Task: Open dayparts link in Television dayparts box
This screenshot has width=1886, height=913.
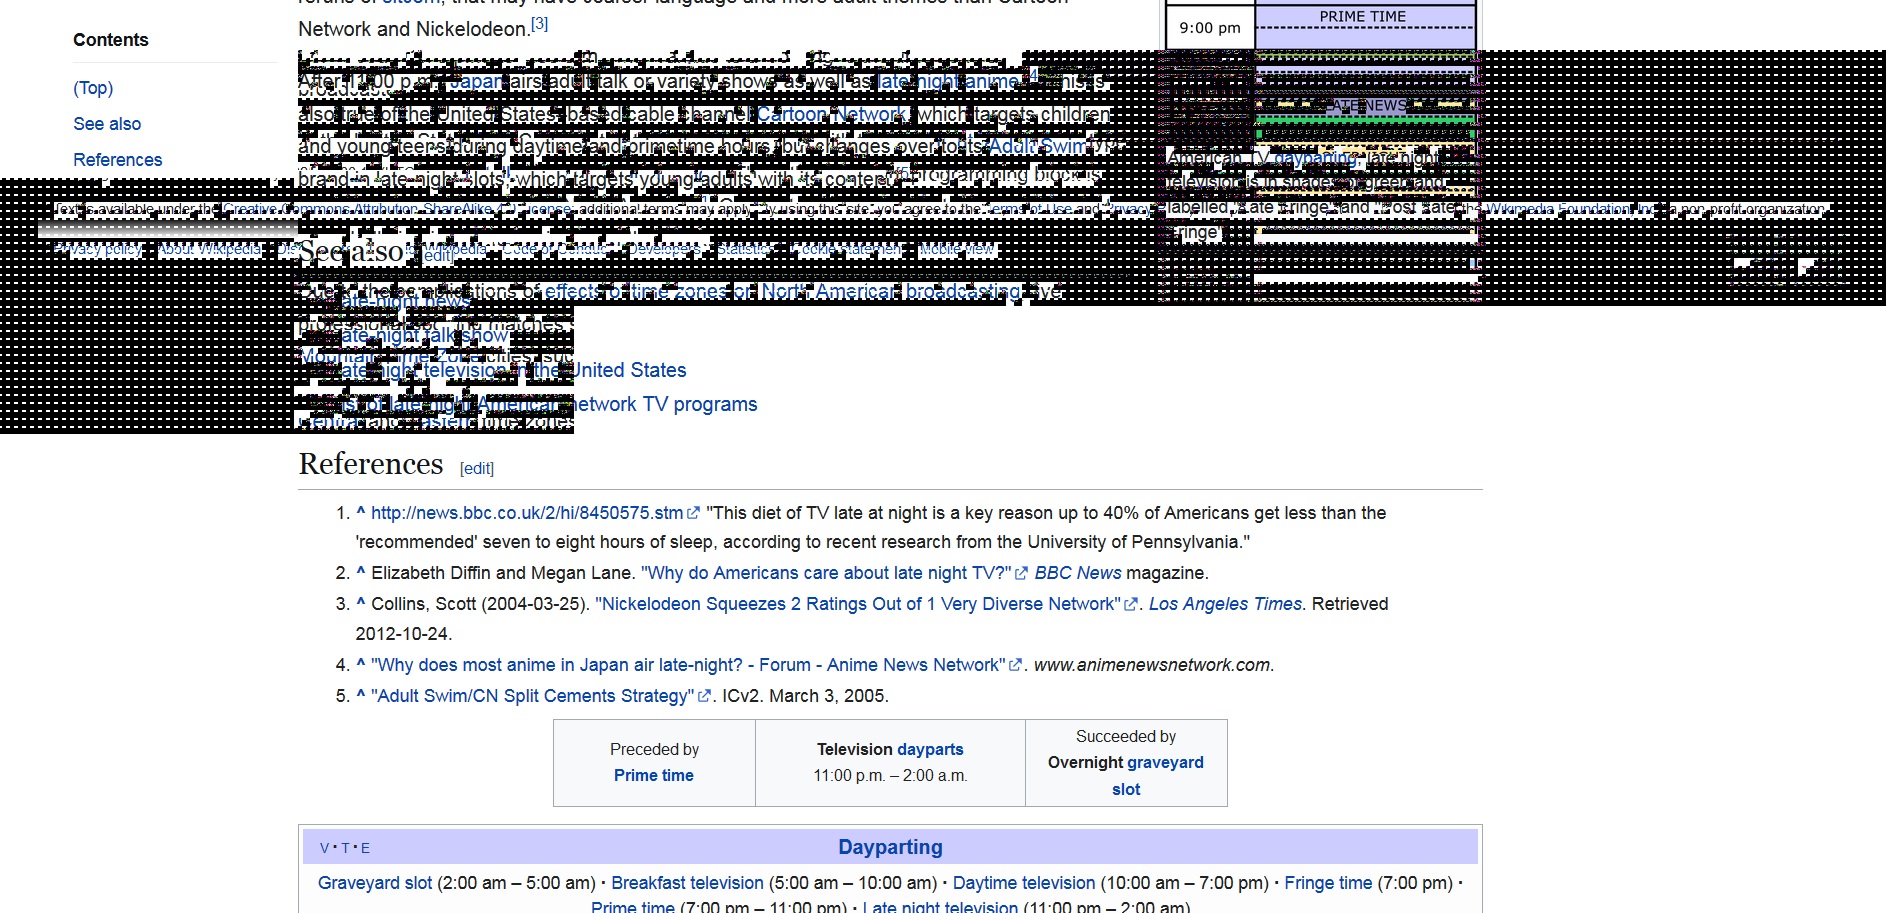Action: pyautogui.click(x=930, y=749)
